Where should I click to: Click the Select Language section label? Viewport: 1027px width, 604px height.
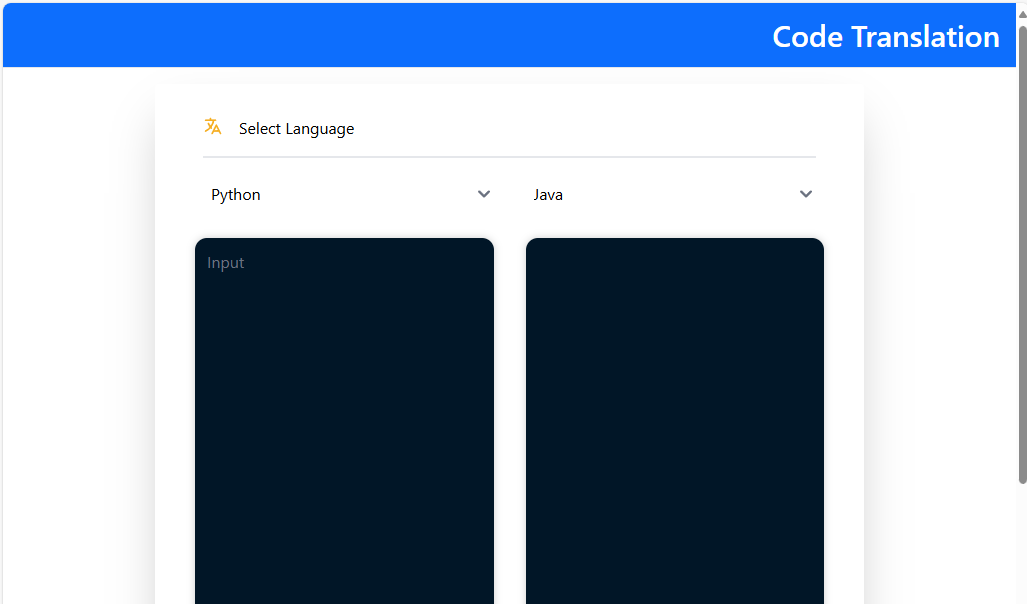pyautogui.click(x=296, y=128)
